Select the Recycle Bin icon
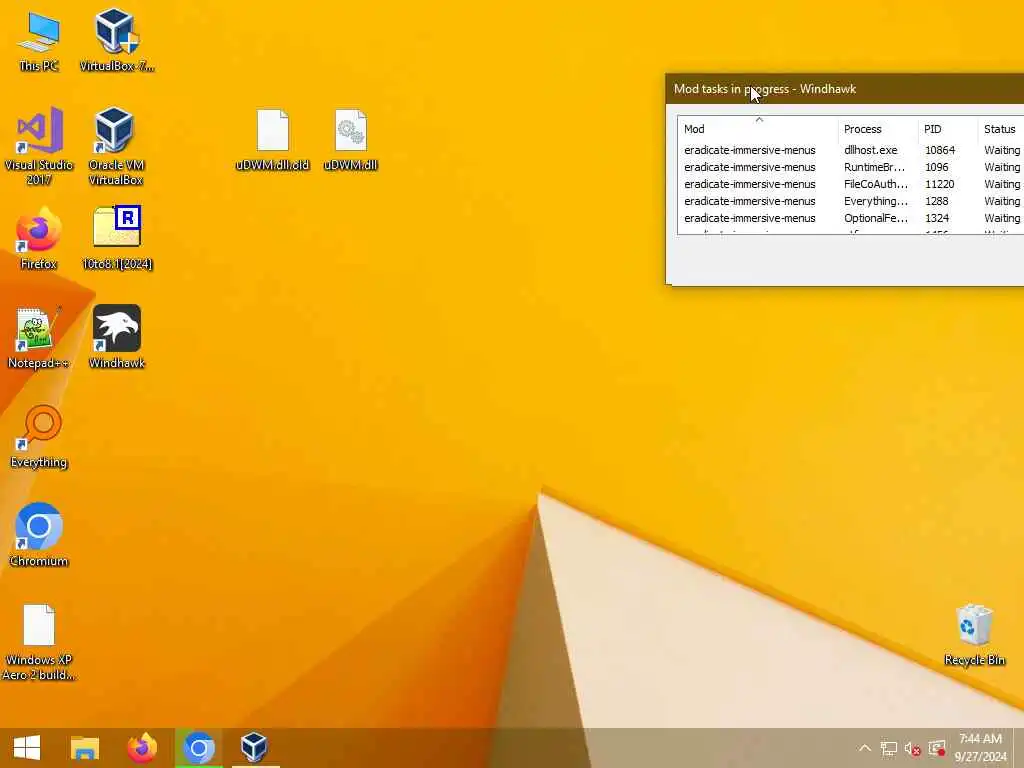Screen dimensions: 1024x768 [974, 635]
